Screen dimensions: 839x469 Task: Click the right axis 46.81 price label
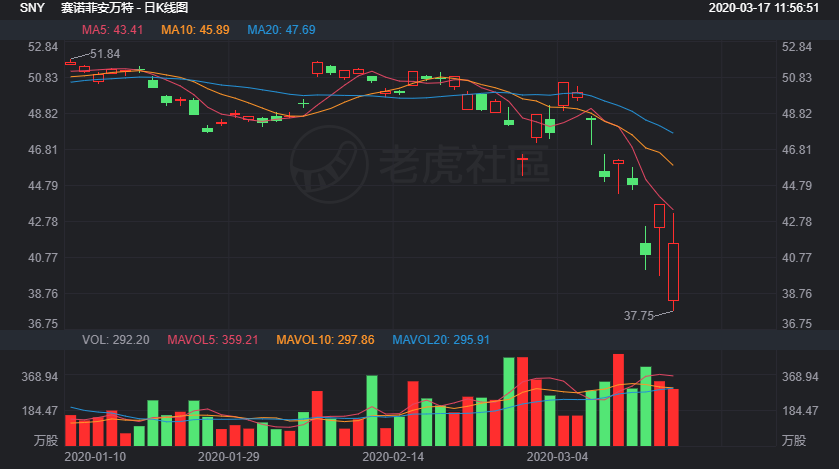click(797, 150)
